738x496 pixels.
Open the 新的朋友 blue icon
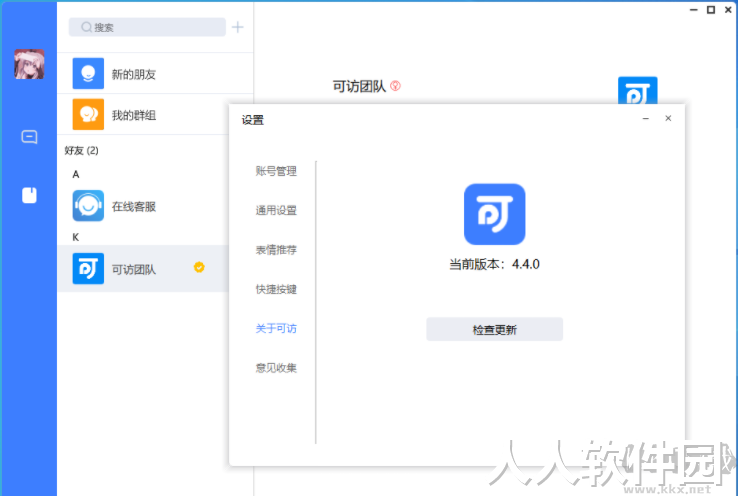point(88,73)
